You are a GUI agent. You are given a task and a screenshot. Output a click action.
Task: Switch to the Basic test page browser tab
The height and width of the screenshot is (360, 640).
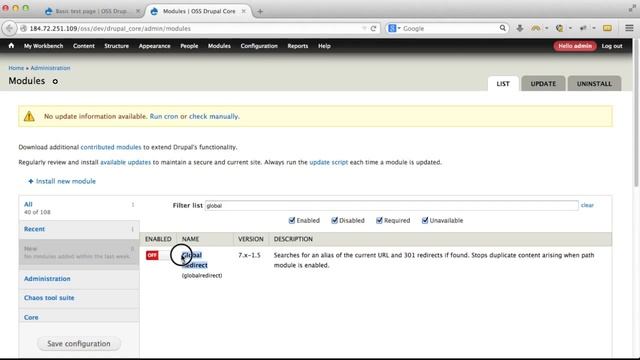click(92, 11)
